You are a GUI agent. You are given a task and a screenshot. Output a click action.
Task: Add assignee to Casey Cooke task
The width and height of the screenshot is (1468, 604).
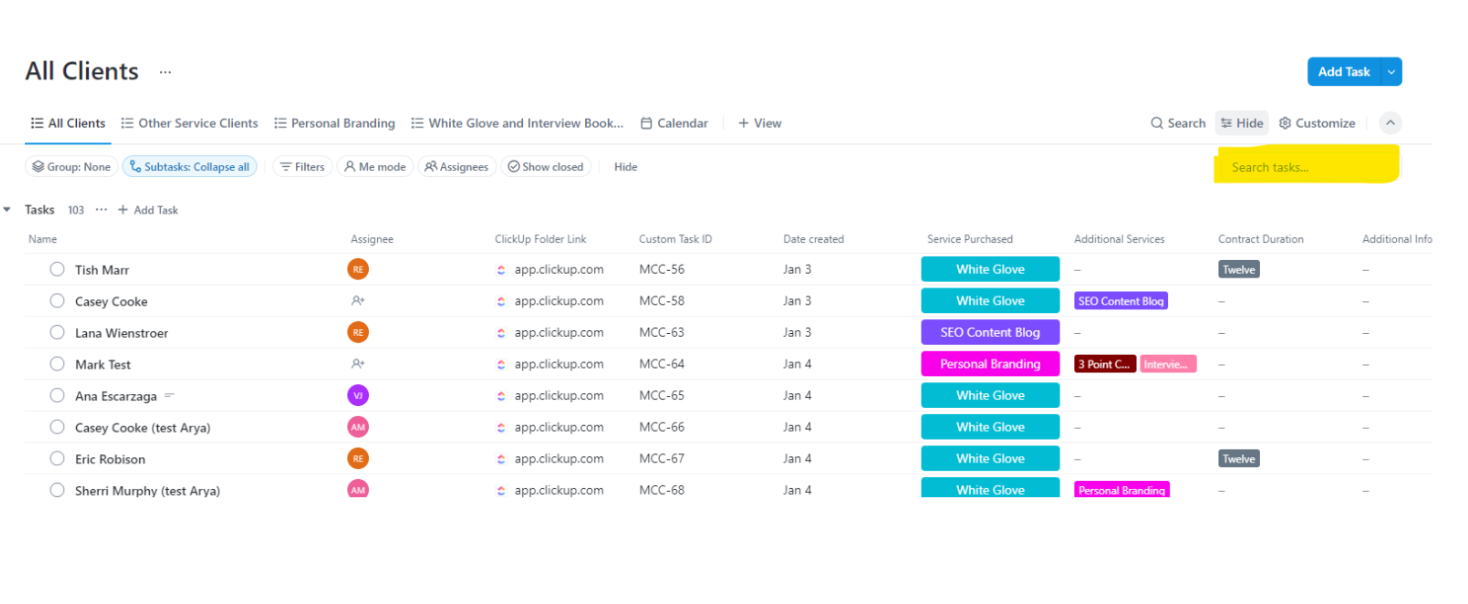pos(358,301)
